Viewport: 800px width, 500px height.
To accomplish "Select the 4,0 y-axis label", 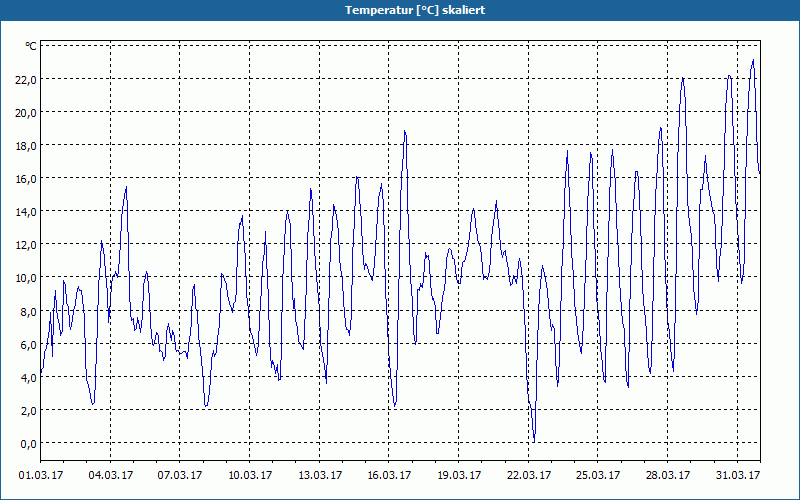I will [30, 378].
